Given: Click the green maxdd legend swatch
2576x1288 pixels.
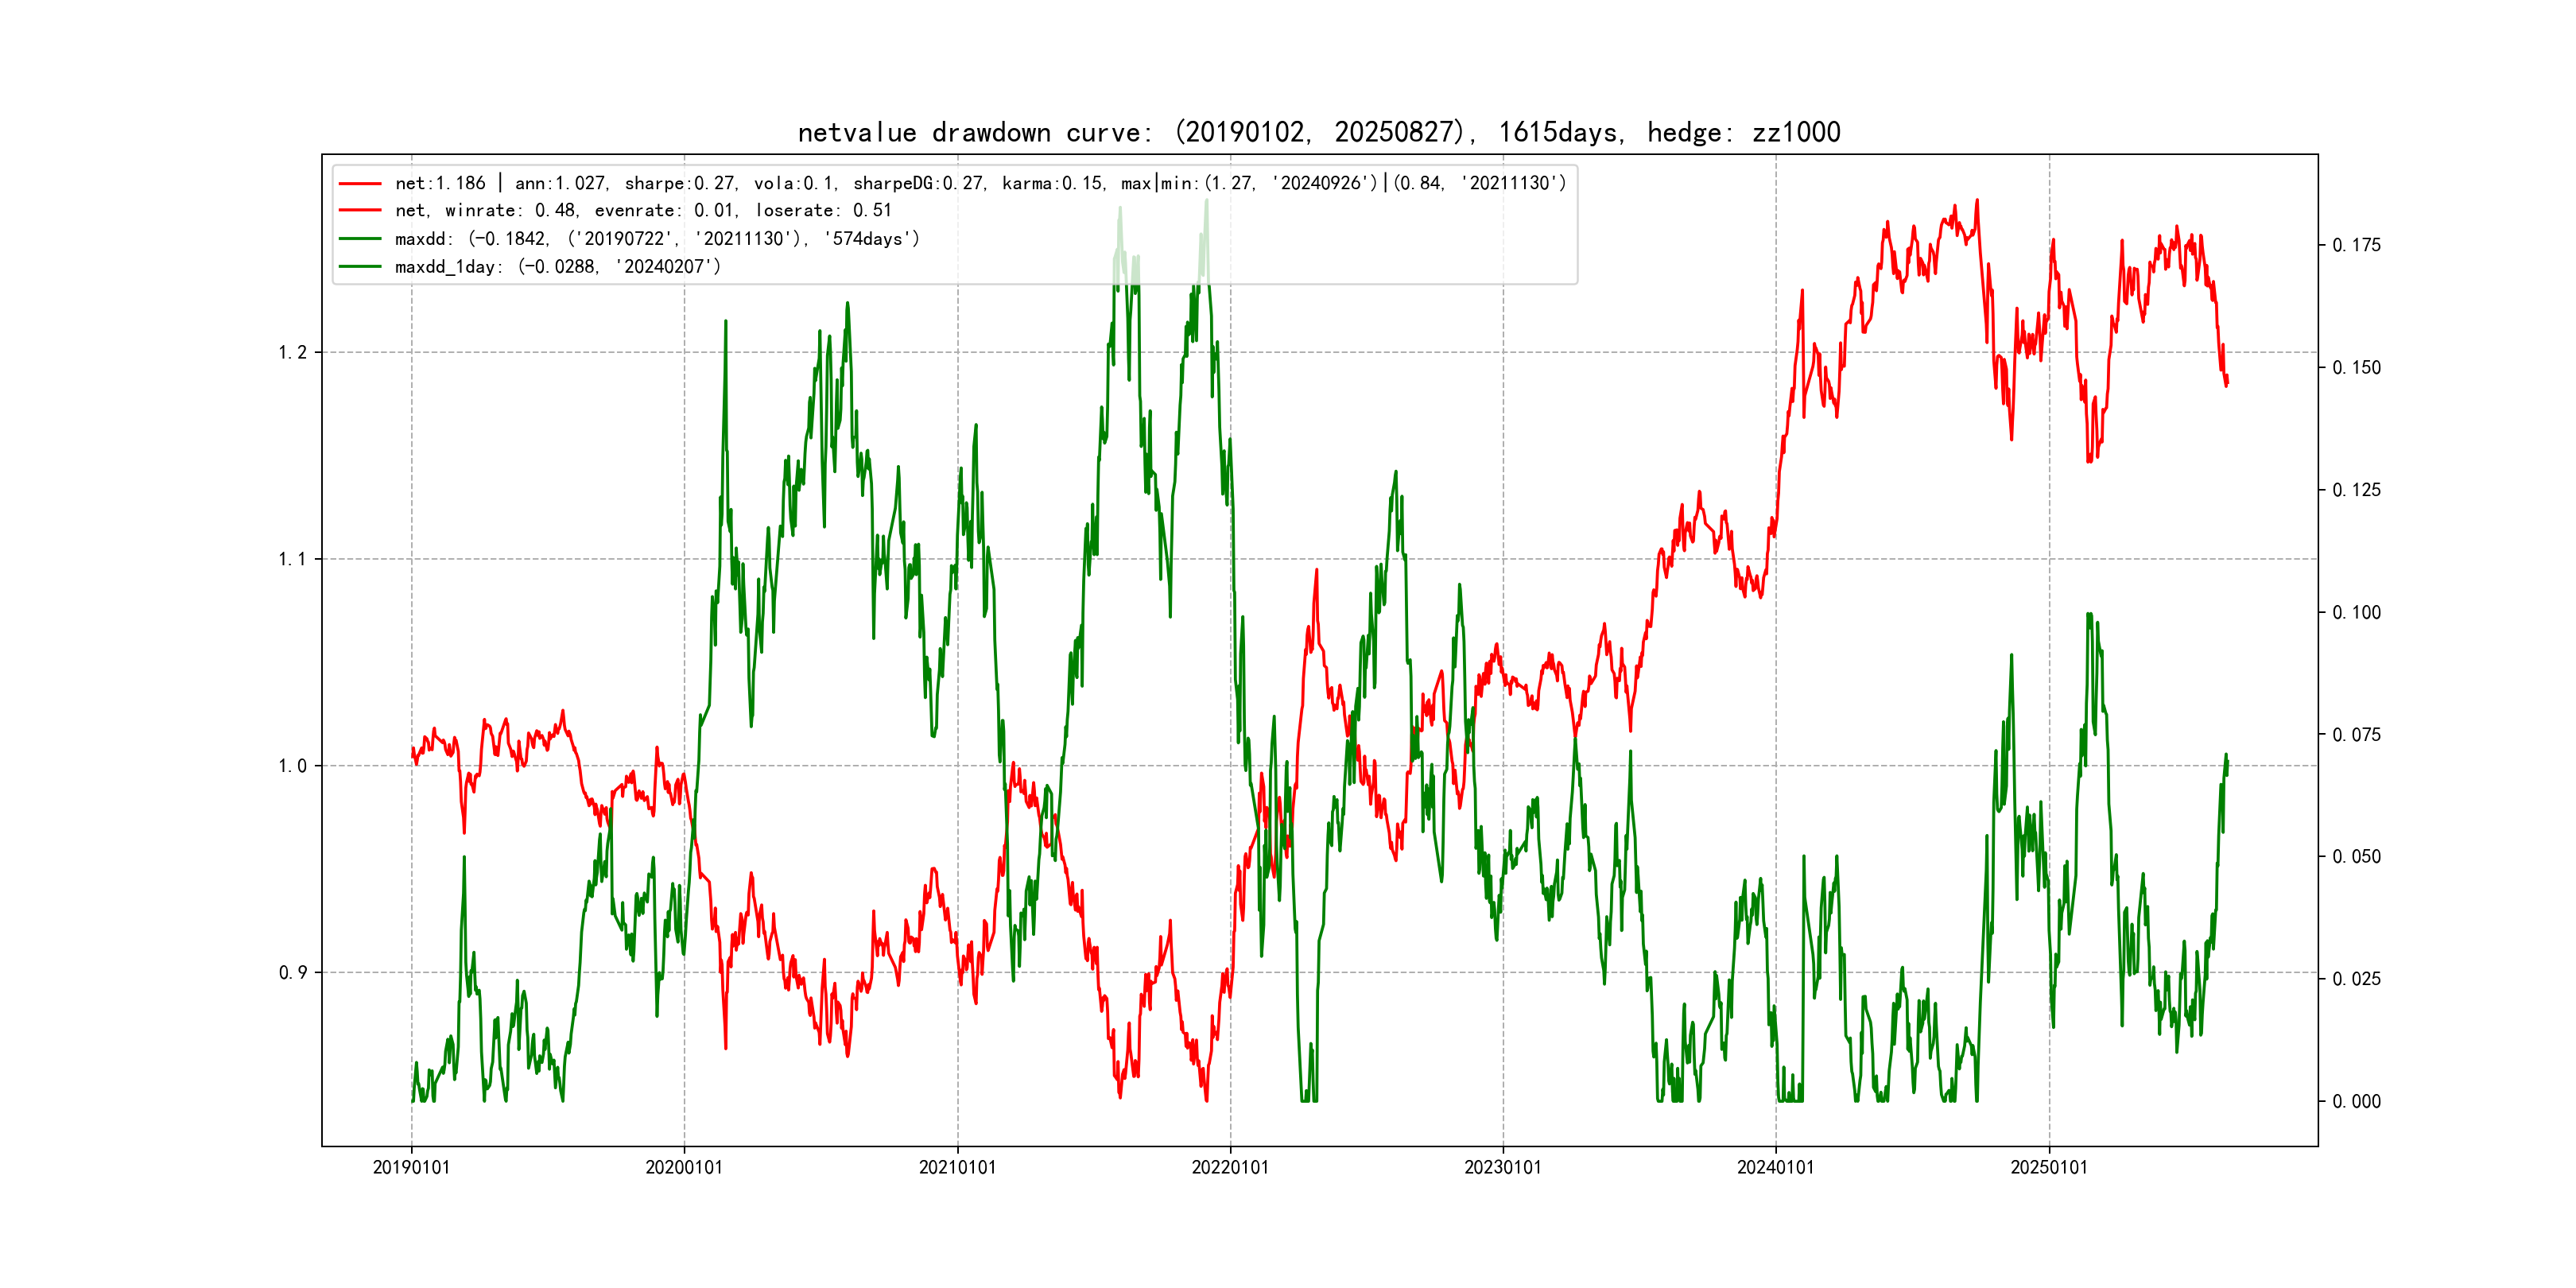Looking at the screenshot, I should pyautogui.click(x=360, y=239).
